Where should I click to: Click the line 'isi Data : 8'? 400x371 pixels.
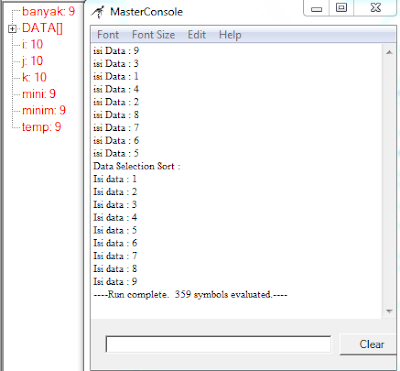[116, 115]
